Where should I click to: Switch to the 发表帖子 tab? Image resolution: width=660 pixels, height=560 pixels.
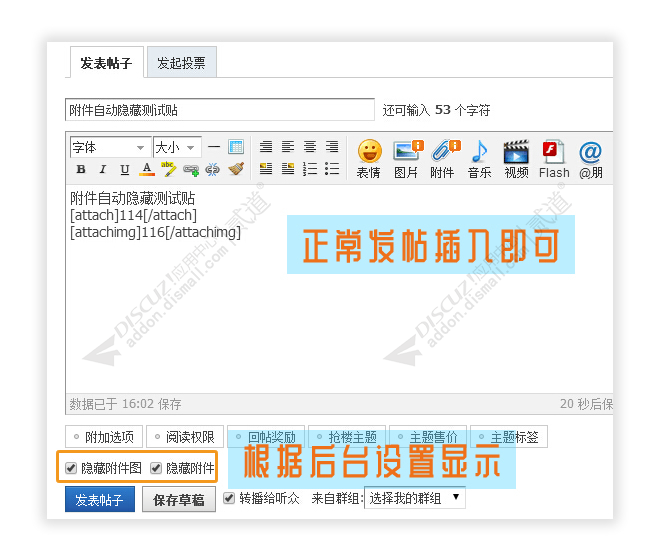point(106,63)
